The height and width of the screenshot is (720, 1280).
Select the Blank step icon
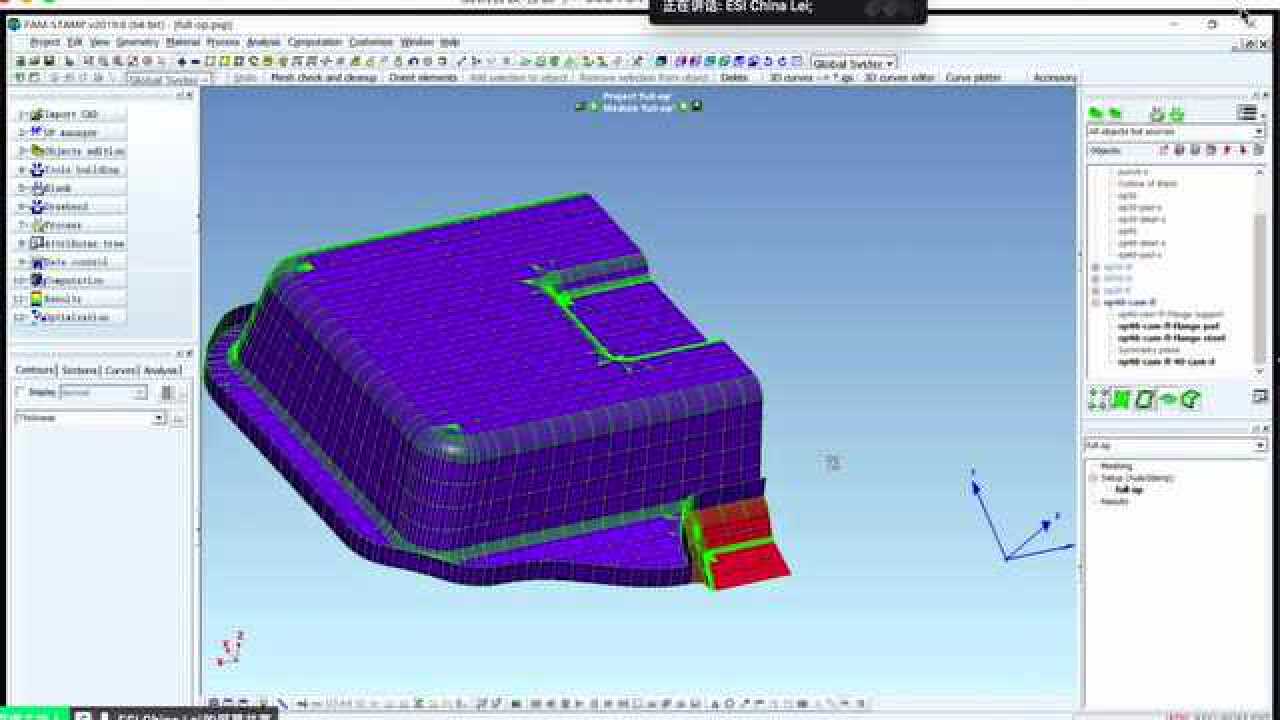click(x=38, y=188)
